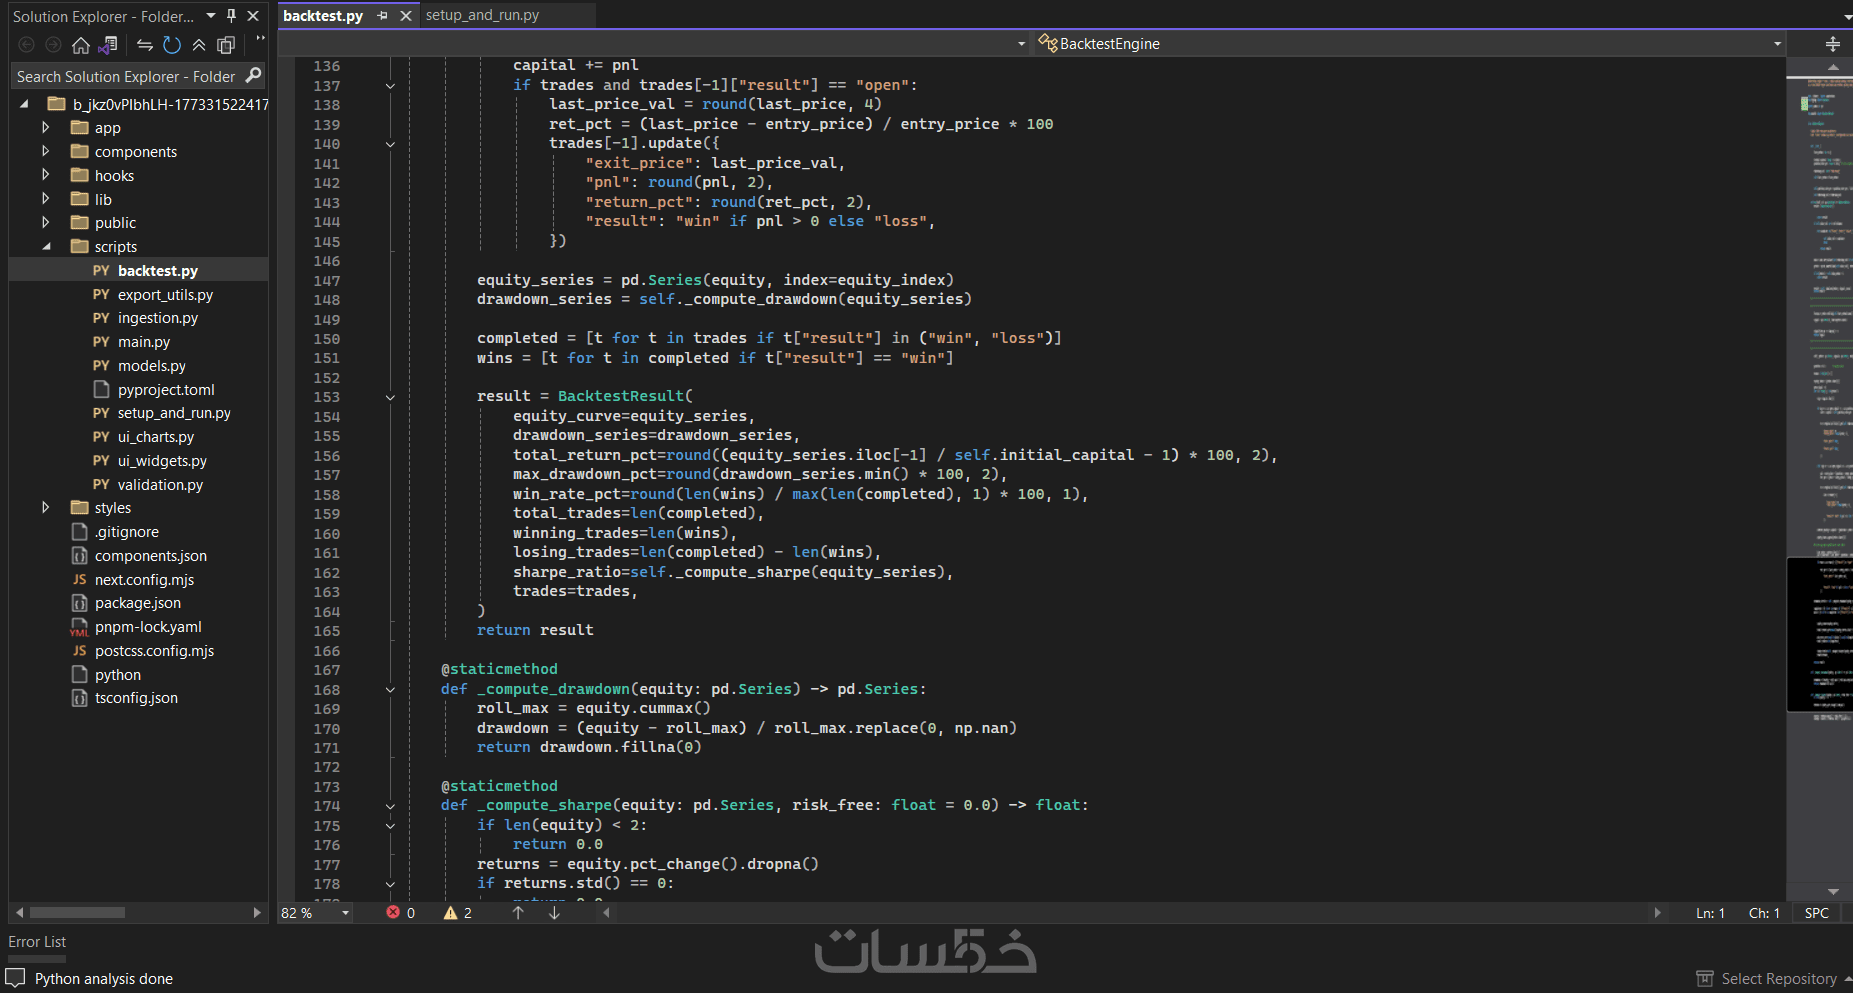Expand the styles folder
This screenshot has width=1853, height=994.
coord(45,508)
